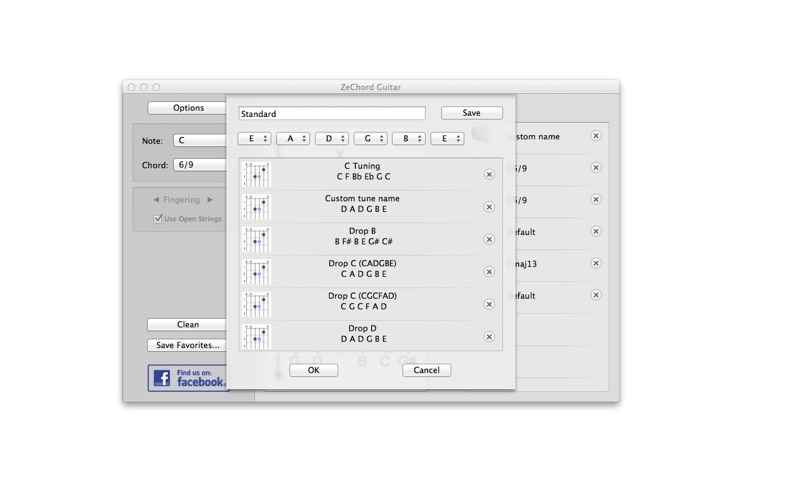The image size is (800, 500).
Task: Open the D string note dropdown
Action: (332, 138)
